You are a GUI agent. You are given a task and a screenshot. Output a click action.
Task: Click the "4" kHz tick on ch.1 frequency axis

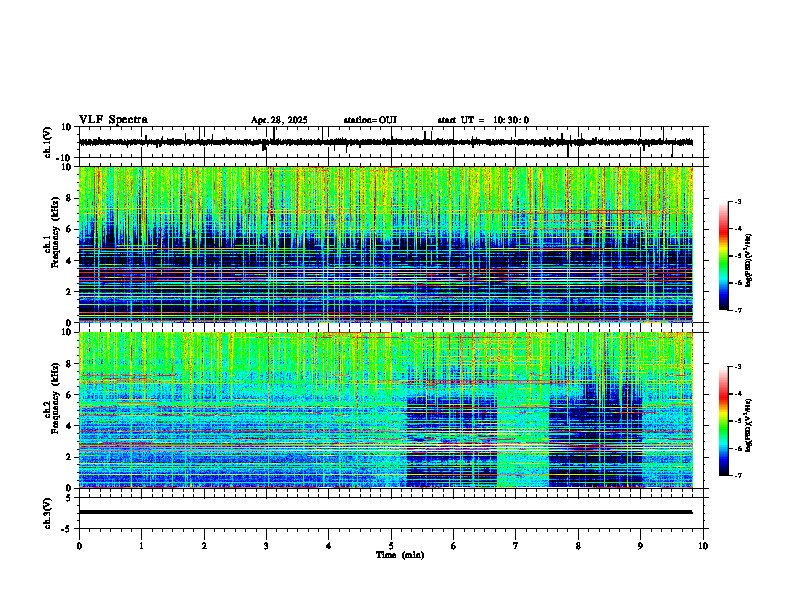[70, 261]
